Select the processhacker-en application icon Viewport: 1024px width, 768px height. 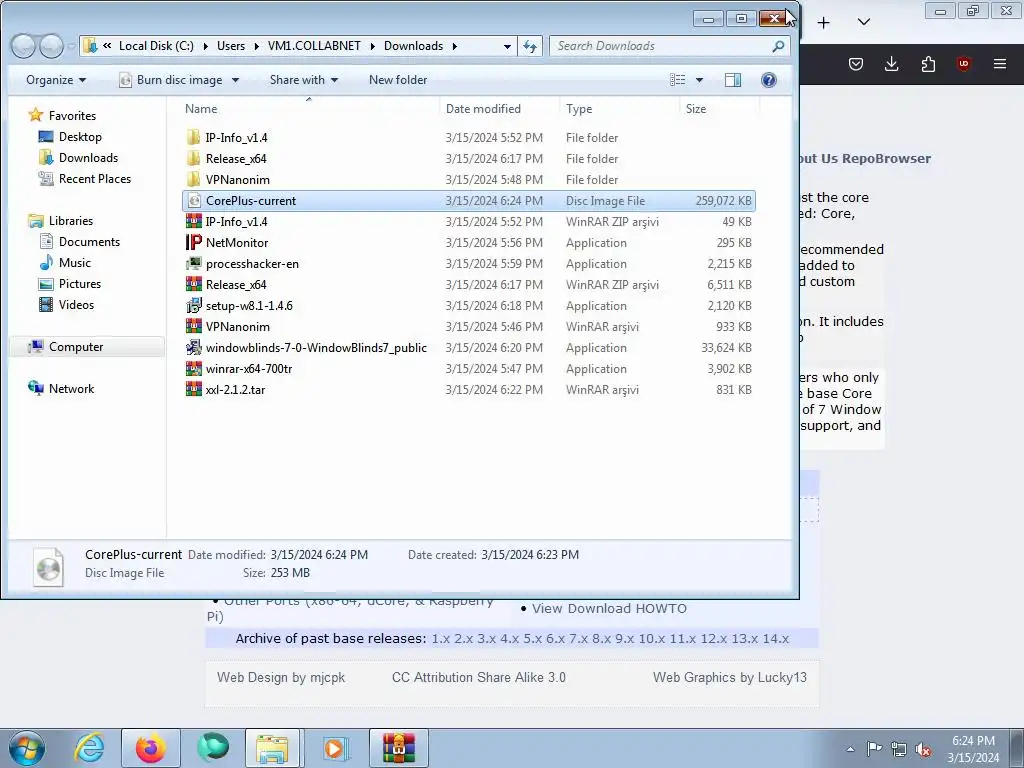193,263
